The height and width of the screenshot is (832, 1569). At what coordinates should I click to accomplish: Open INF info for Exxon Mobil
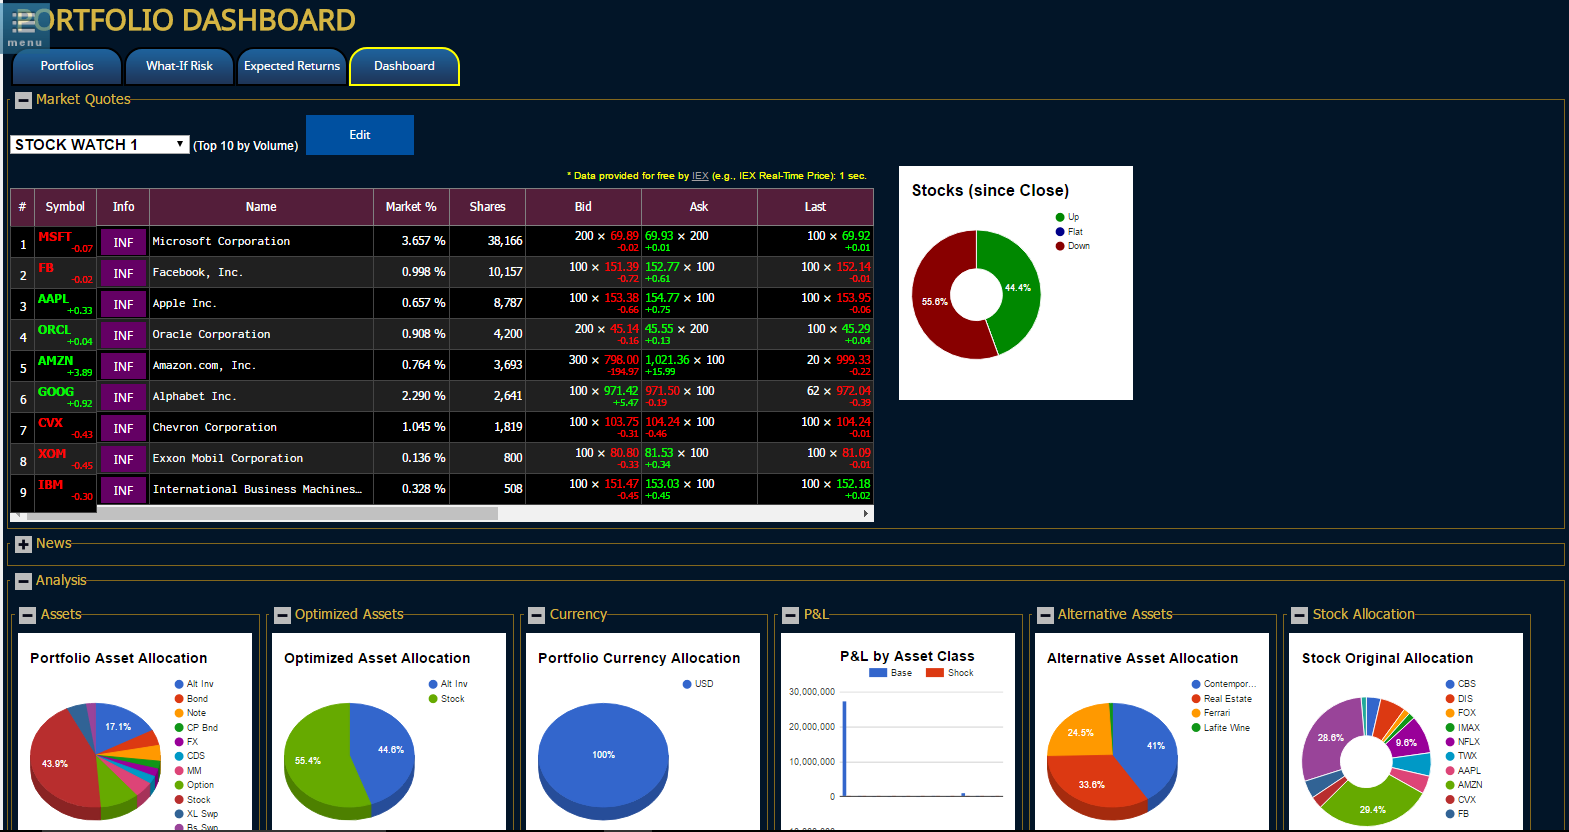point(123,459)
